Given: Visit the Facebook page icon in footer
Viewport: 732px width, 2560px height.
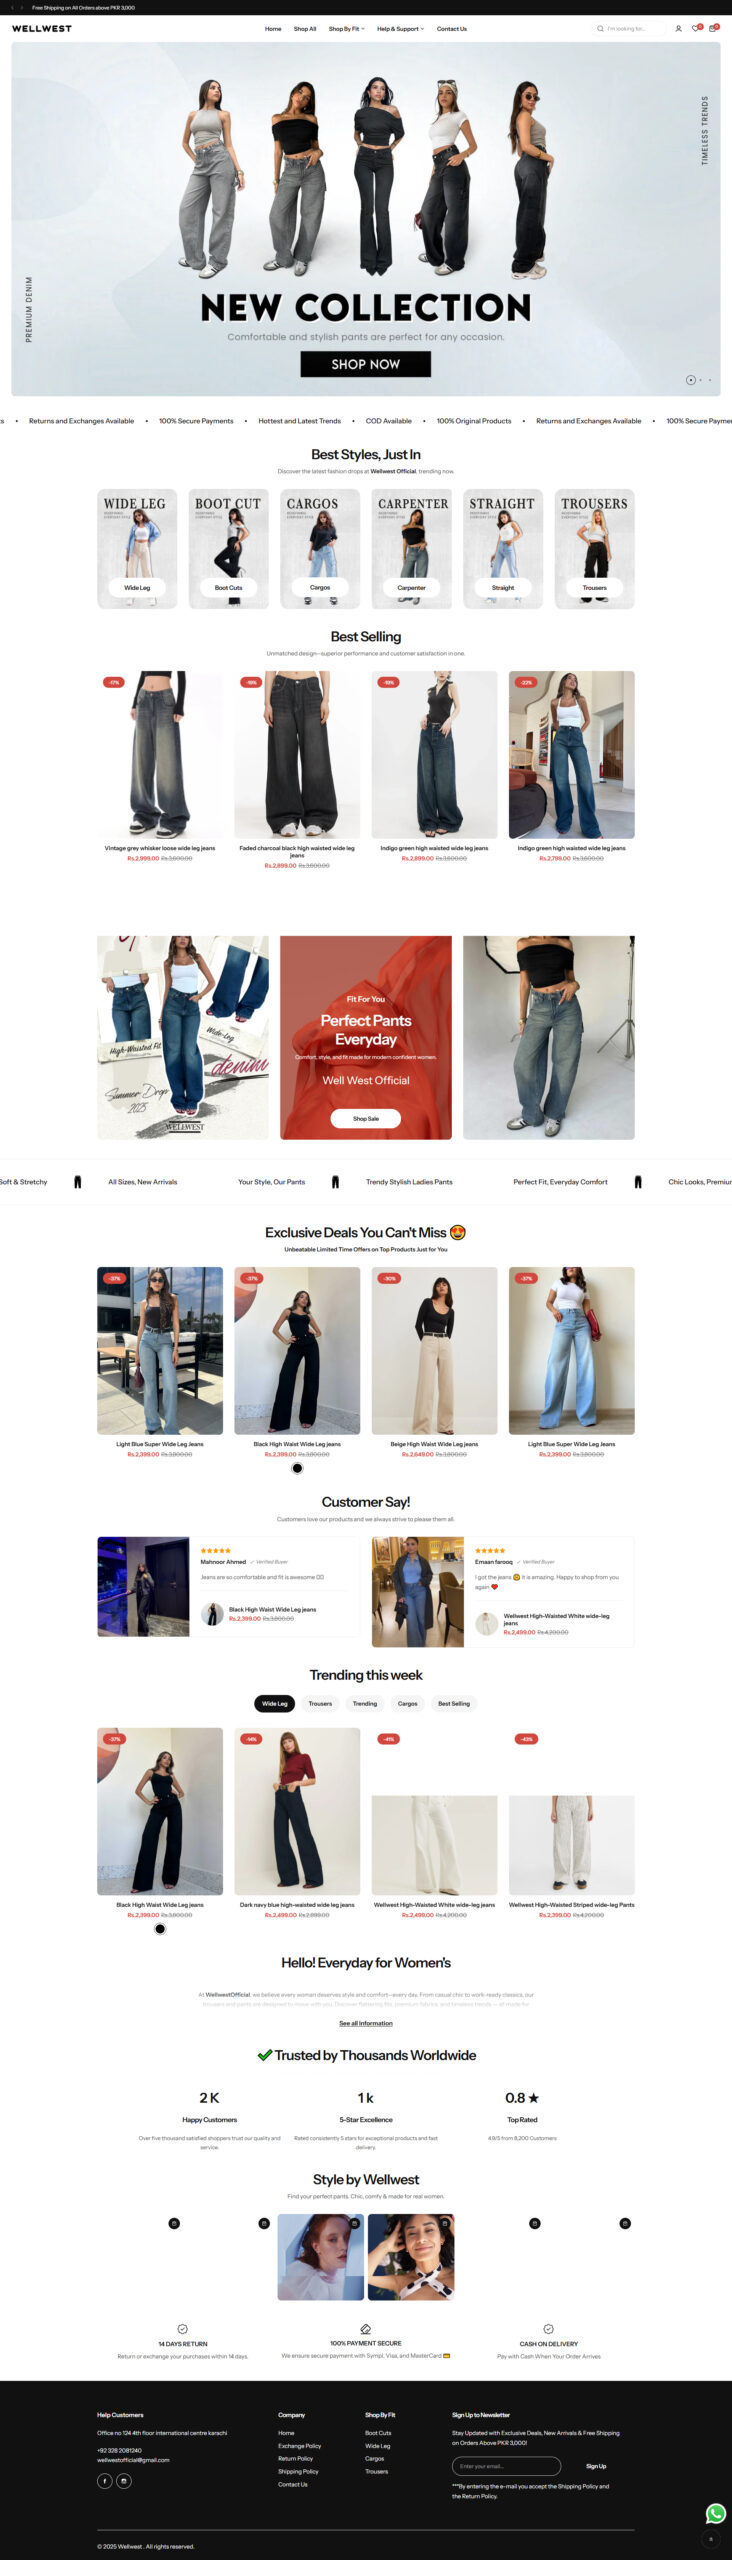Looking at the screenshot, I should pos(104,2480).
